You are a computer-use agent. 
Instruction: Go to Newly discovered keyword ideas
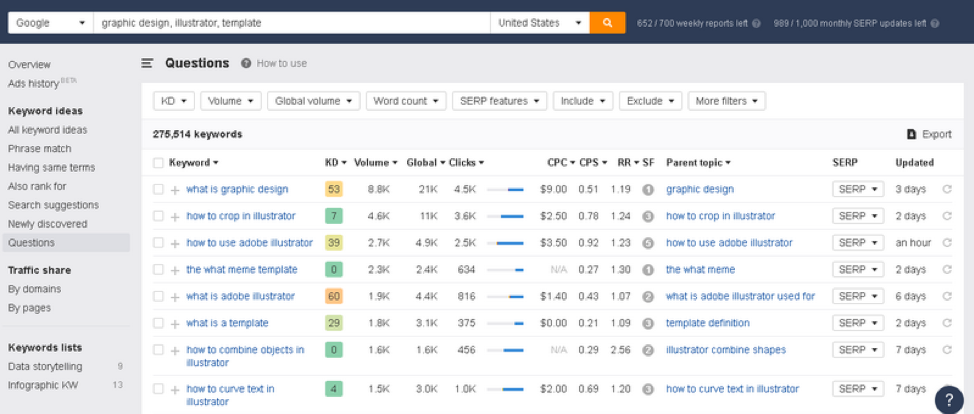[x=47, y=224]
